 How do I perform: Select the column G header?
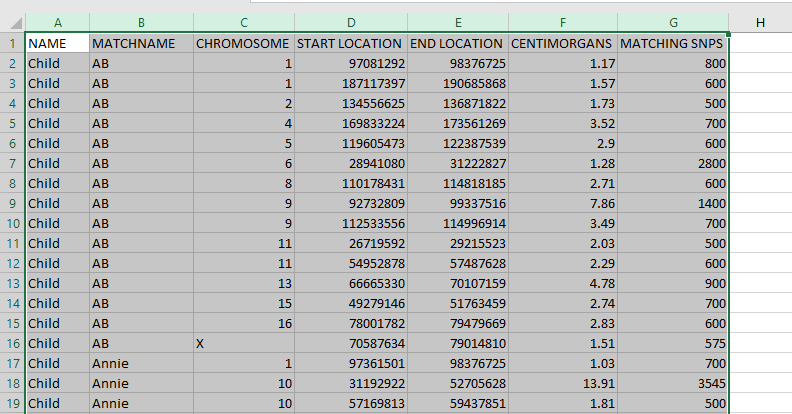673,22
